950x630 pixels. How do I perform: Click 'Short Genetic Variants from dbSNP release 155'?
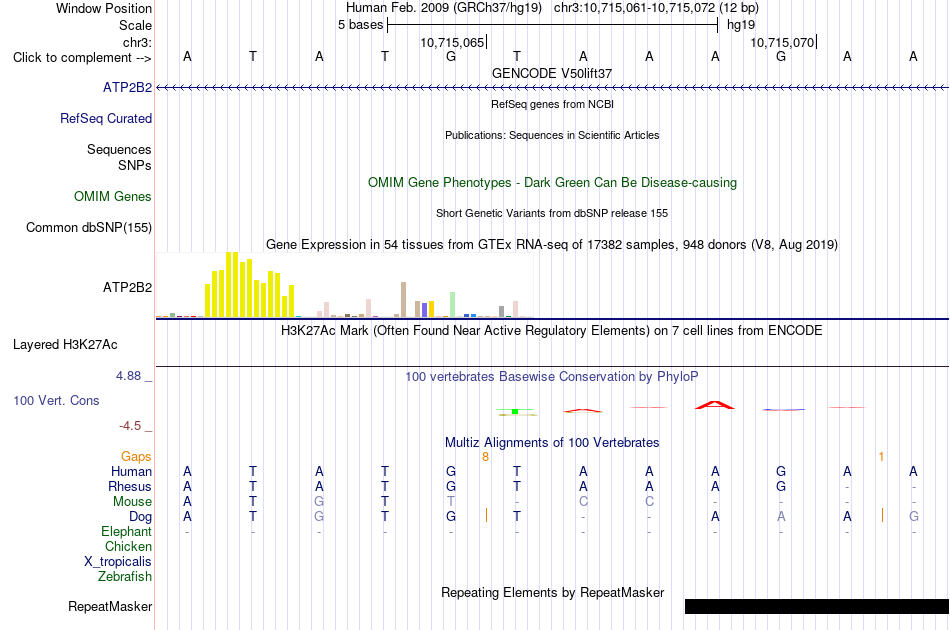tap(552, 213)
